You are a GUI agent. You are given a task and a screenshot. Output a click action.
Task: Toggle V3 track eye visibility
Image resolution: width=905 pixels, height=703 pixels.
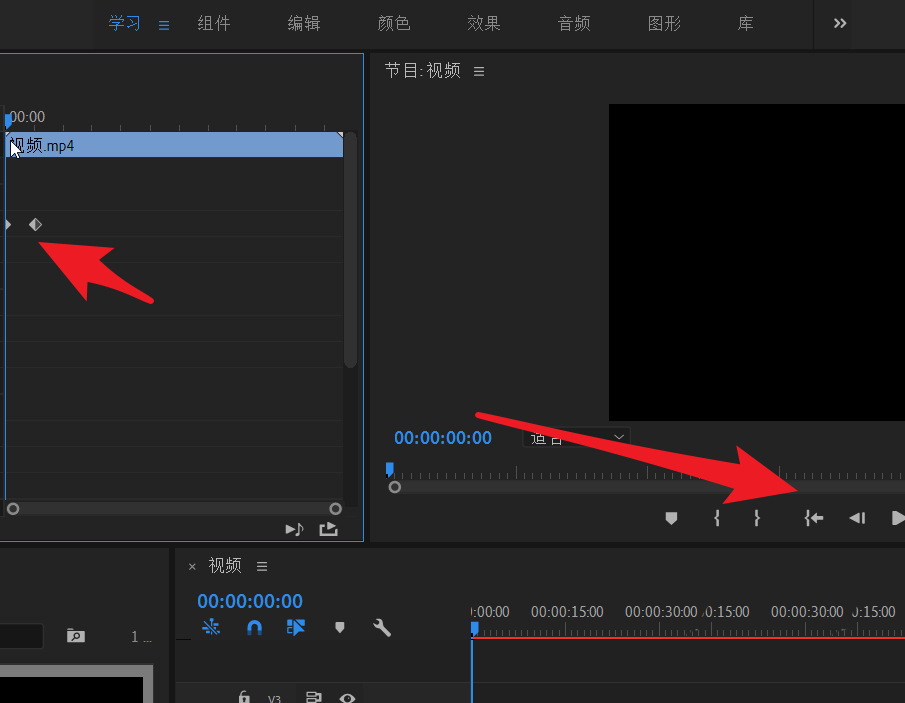347,697
